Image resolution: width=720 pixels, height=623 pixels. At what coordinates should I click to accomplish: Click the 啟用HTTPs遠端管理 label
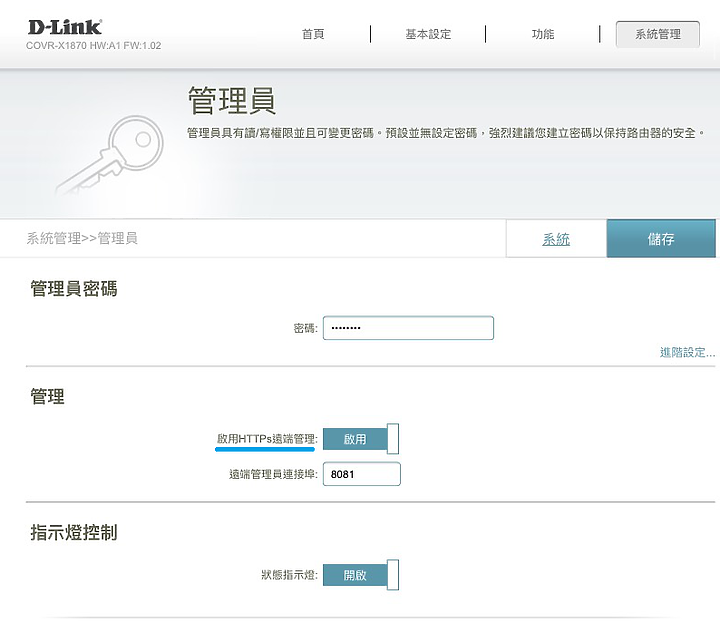(267, 439)
